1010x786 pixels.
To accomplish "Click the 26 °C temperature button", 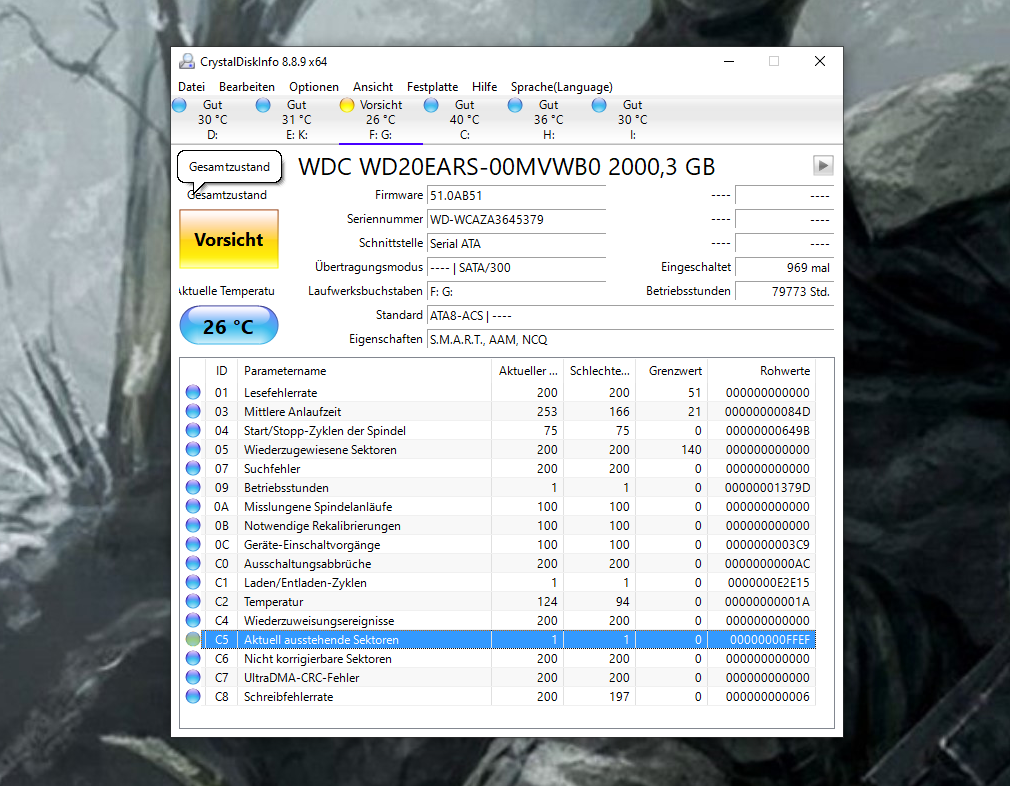I will (x=229, y=326).
